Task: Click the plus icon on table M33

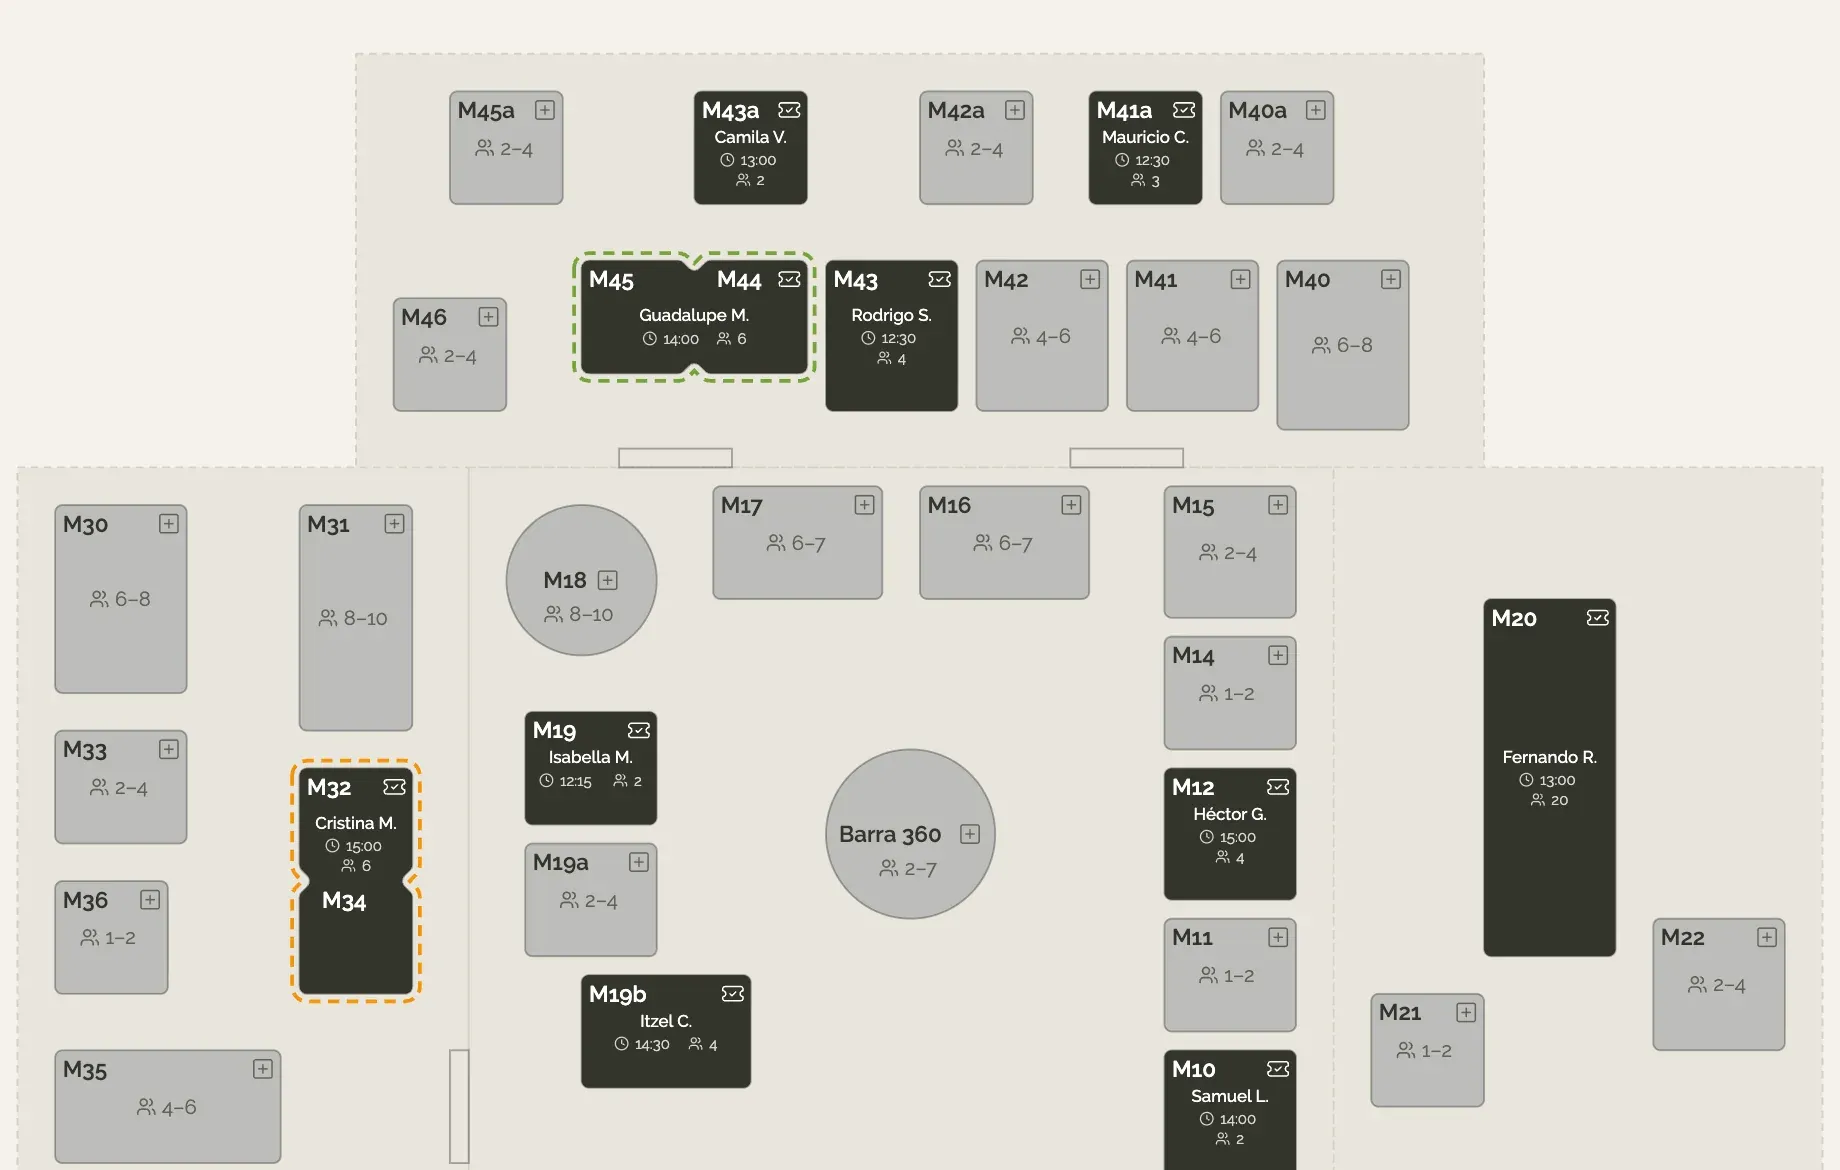Action: pos(169,749)
